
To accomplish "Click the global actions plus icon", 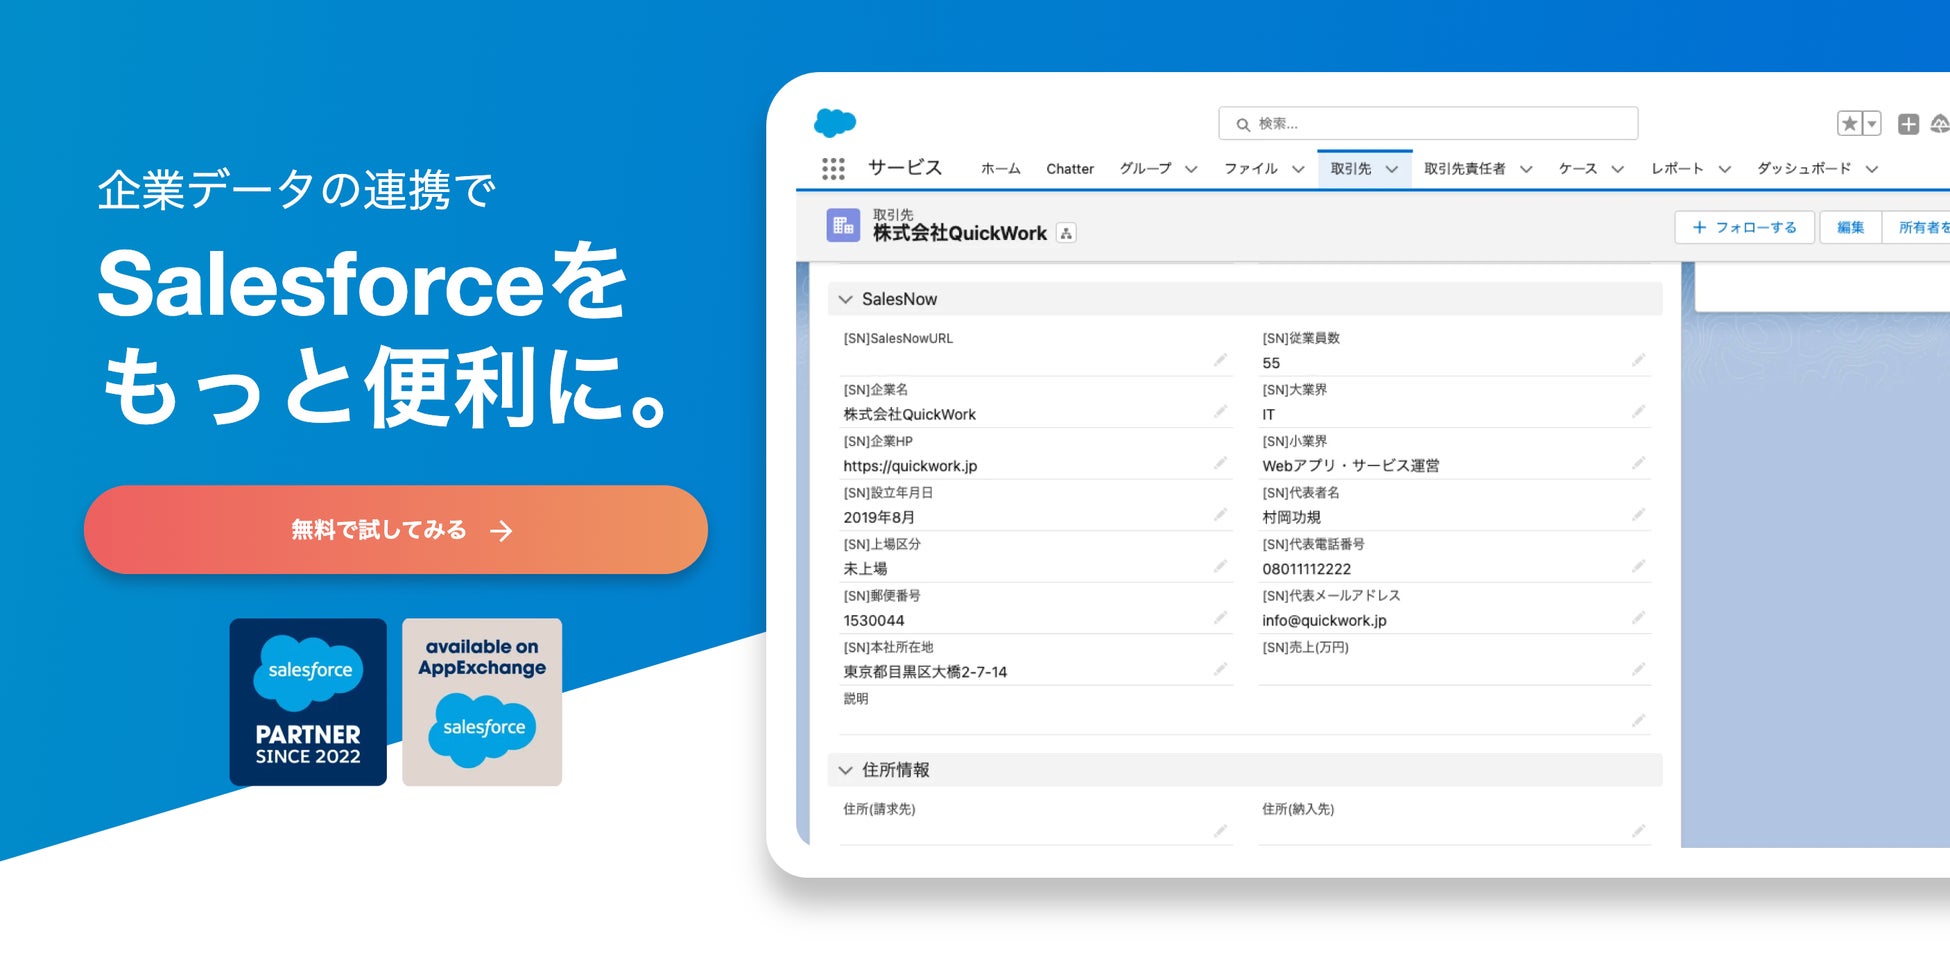I will [1908, 124].
